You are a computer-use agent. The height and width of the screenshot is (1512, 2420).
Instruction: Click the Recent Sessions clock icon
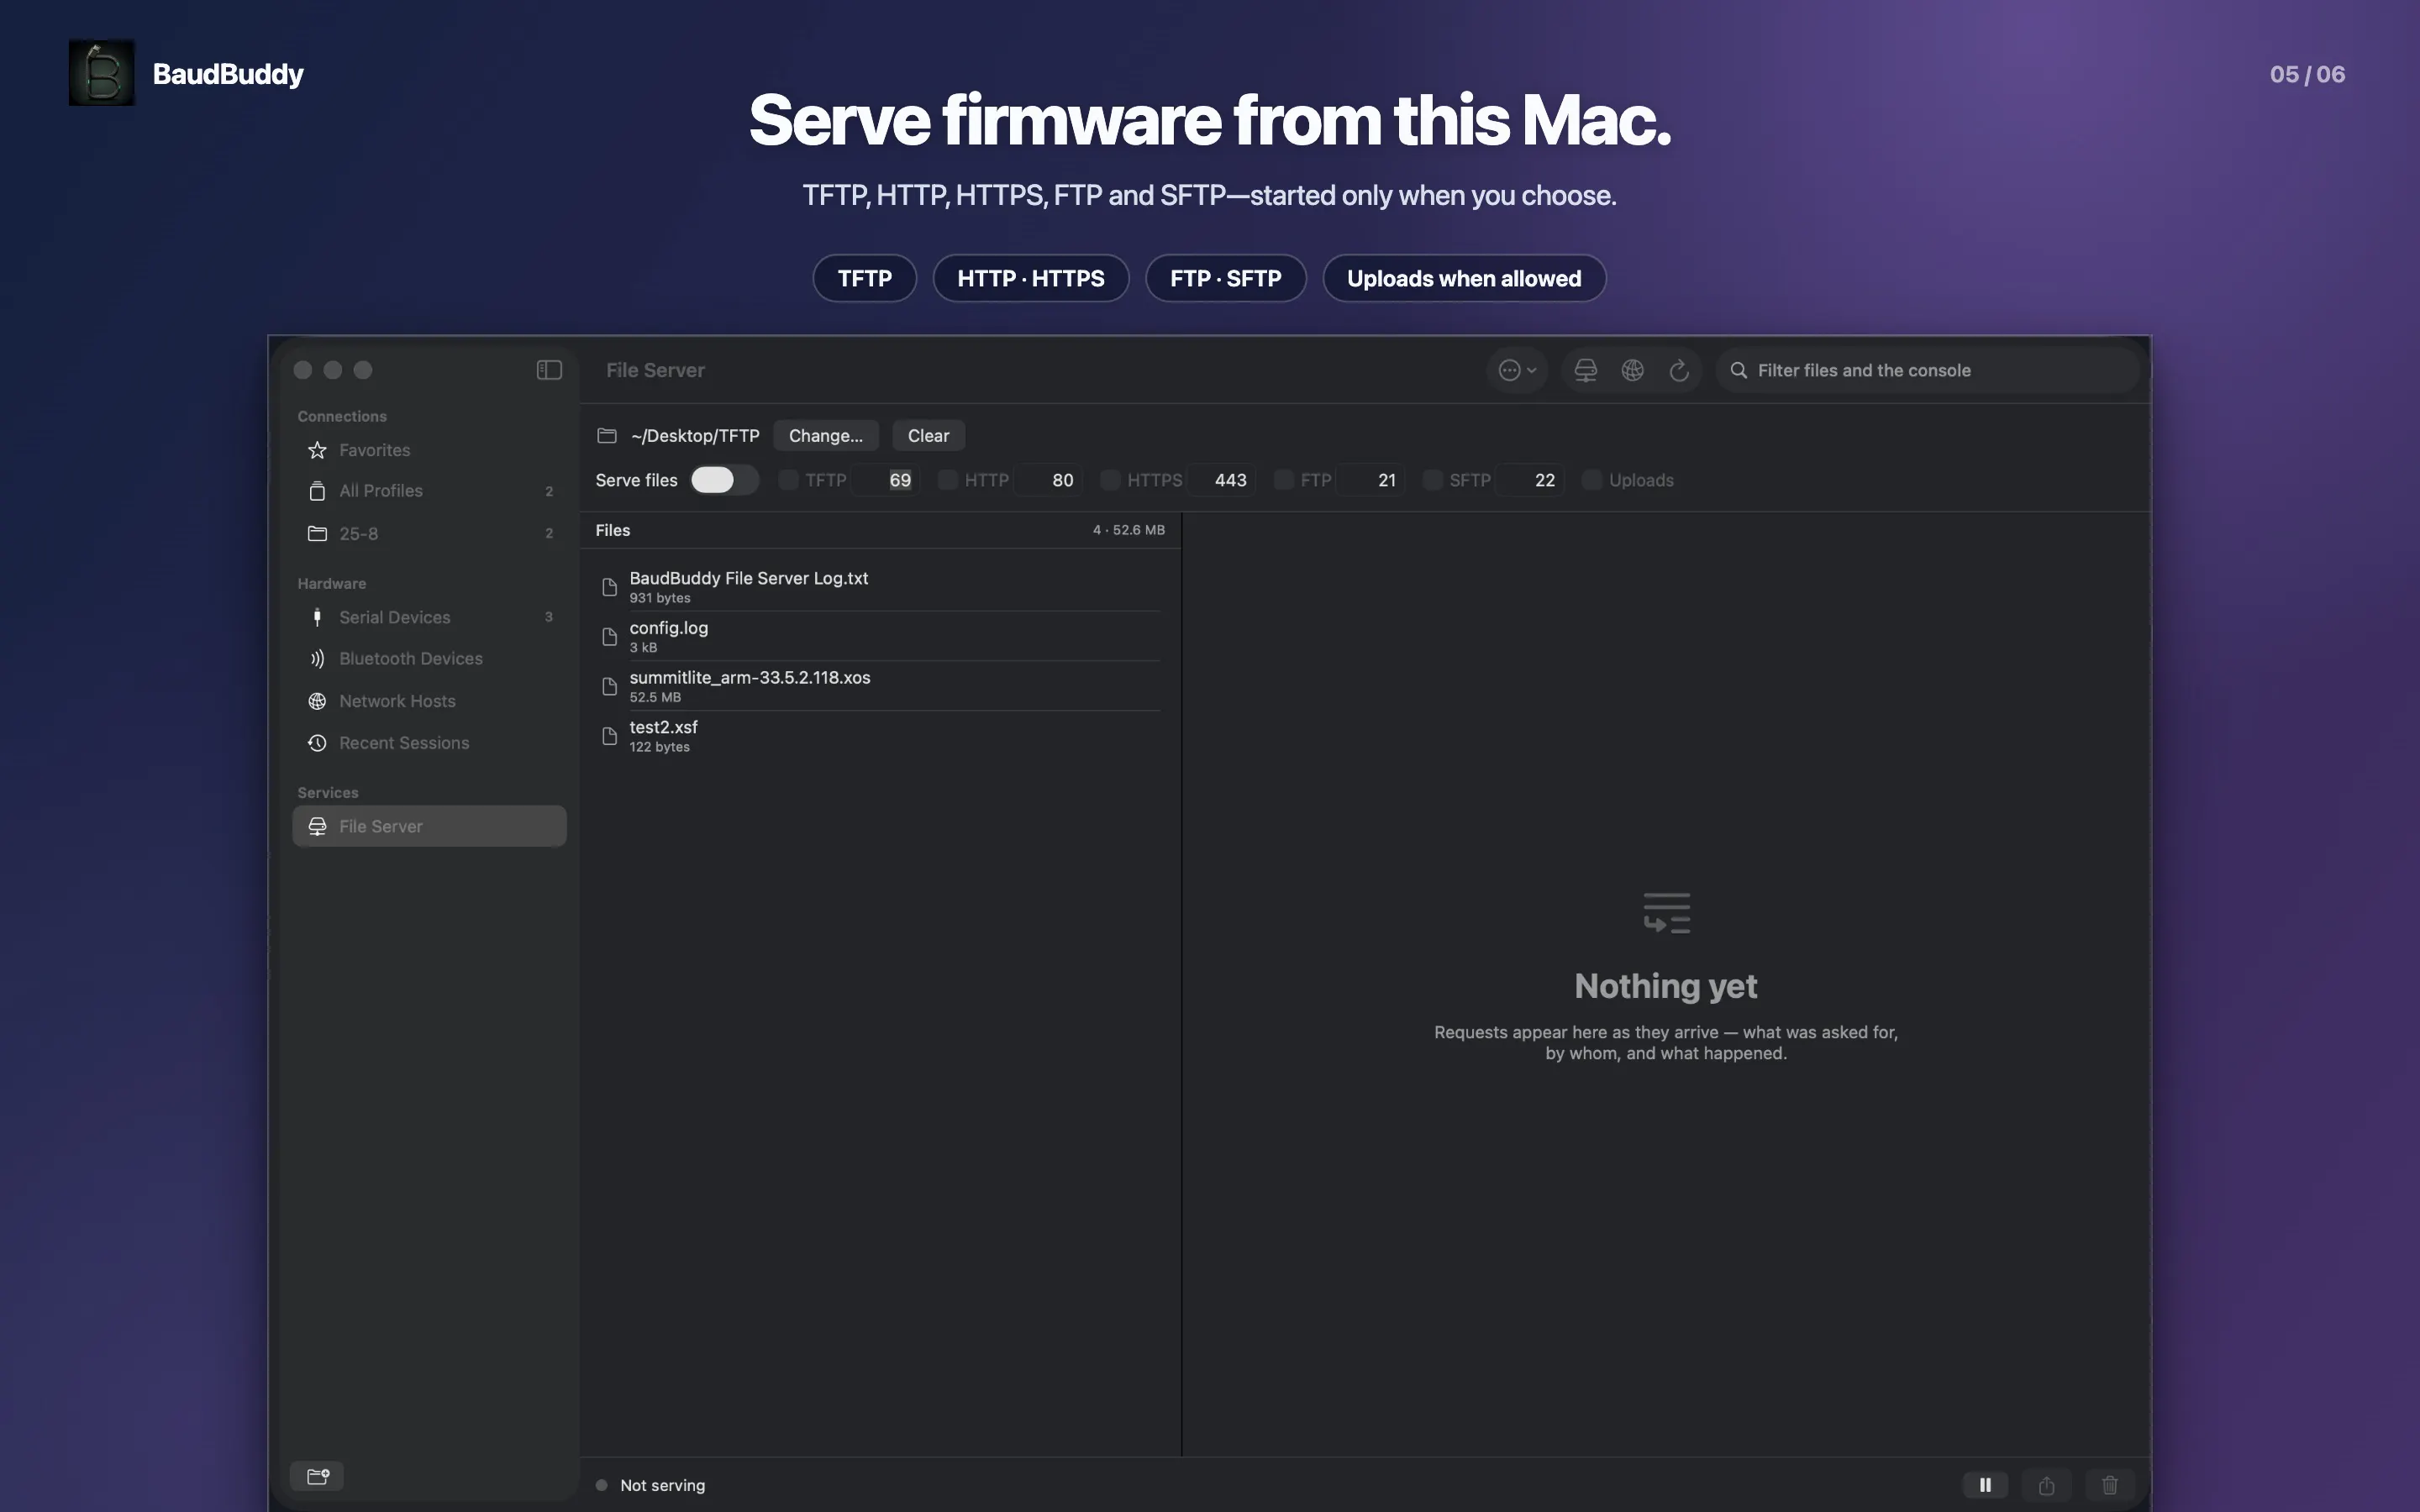[317, 743]
